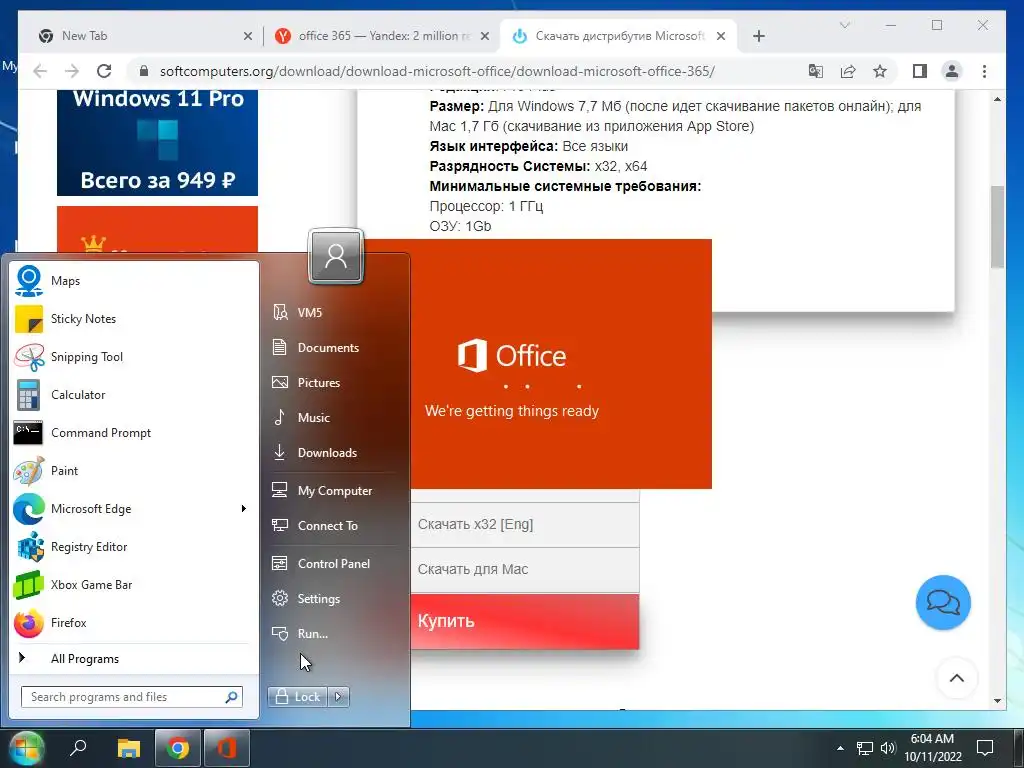Open the Run... dialog
The image size is (1024, 768).
(x=334, y=633)
